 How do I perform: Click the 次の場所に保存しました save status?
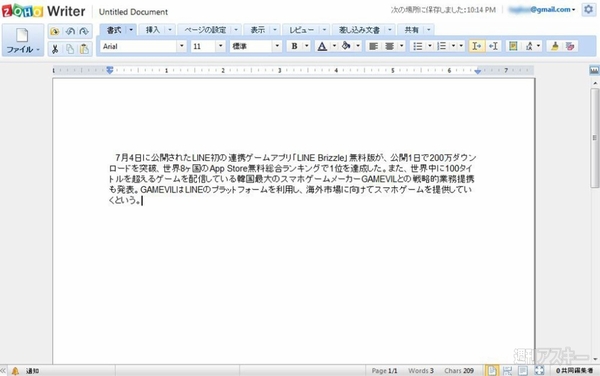[443, 10]
